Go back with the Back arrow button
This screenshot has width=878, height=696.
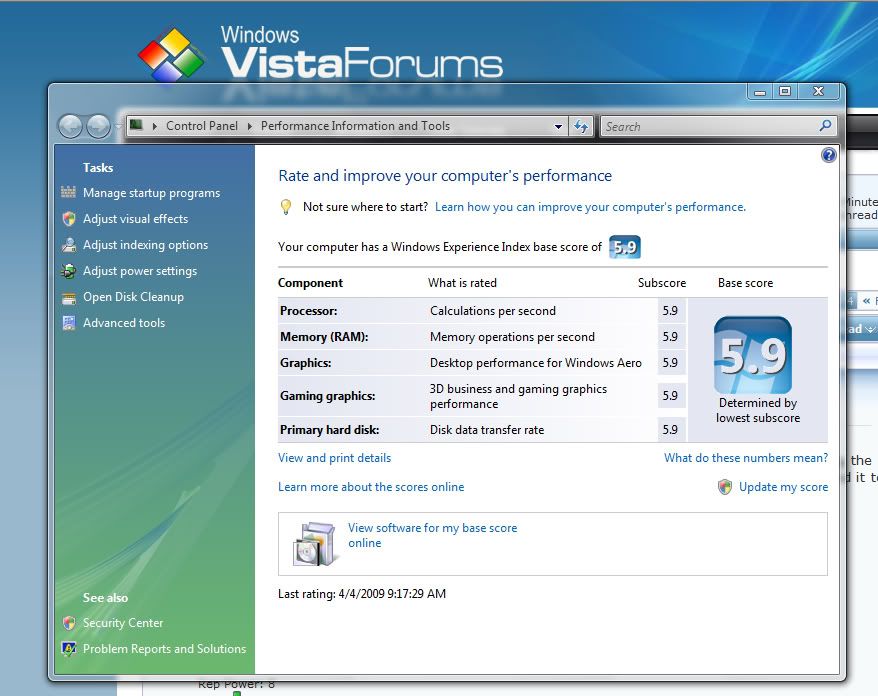click(71, 127)
